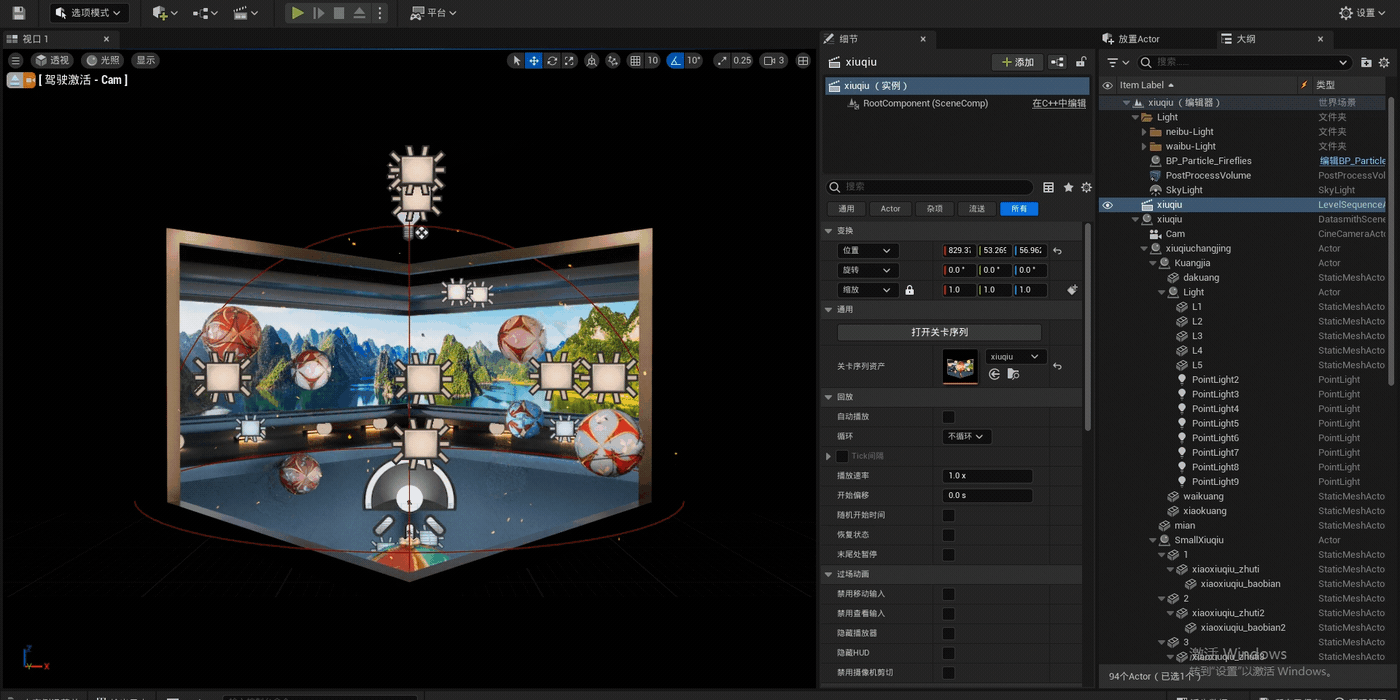This screenshot has height=700, width=1400.
Task: Open the Blueprints toolbar icon menu
Action: (x=204, y=13)
